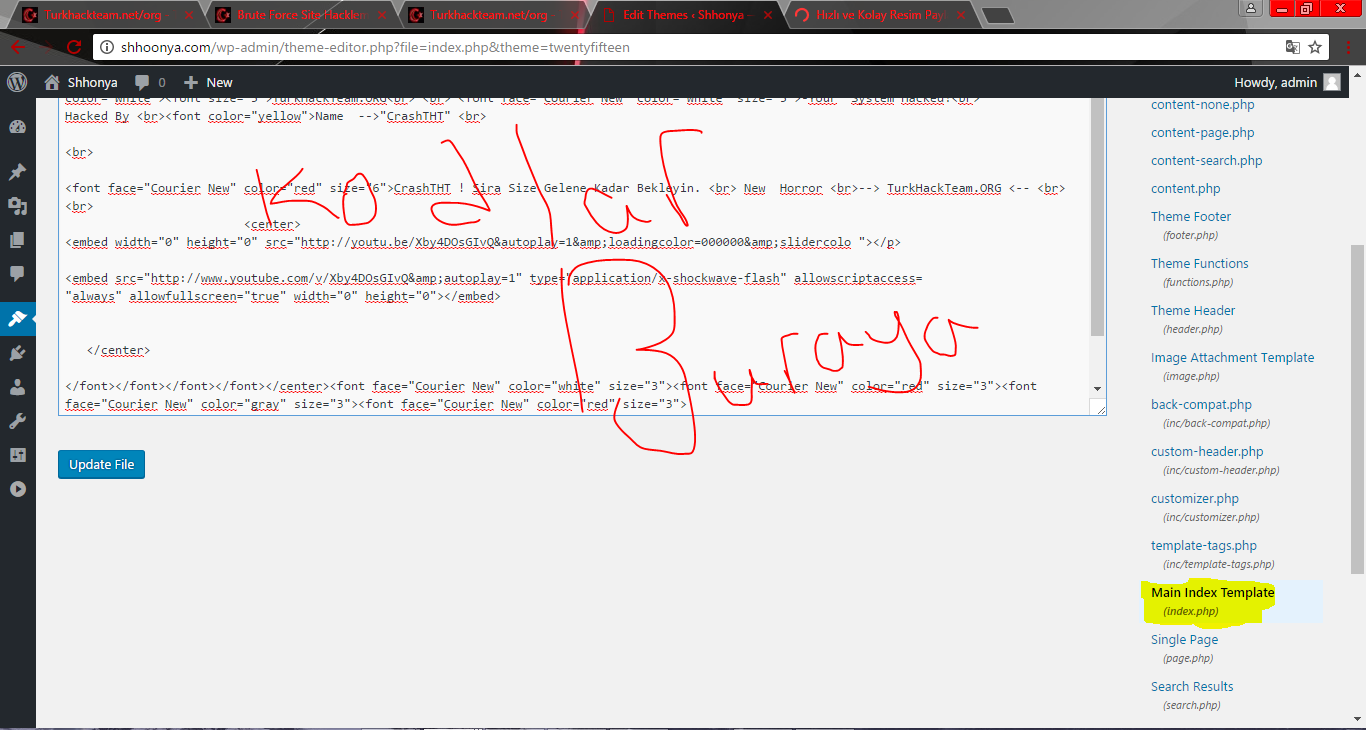
Task: Collapse the WordPress admin menu
Action: (x=17, y=489)
